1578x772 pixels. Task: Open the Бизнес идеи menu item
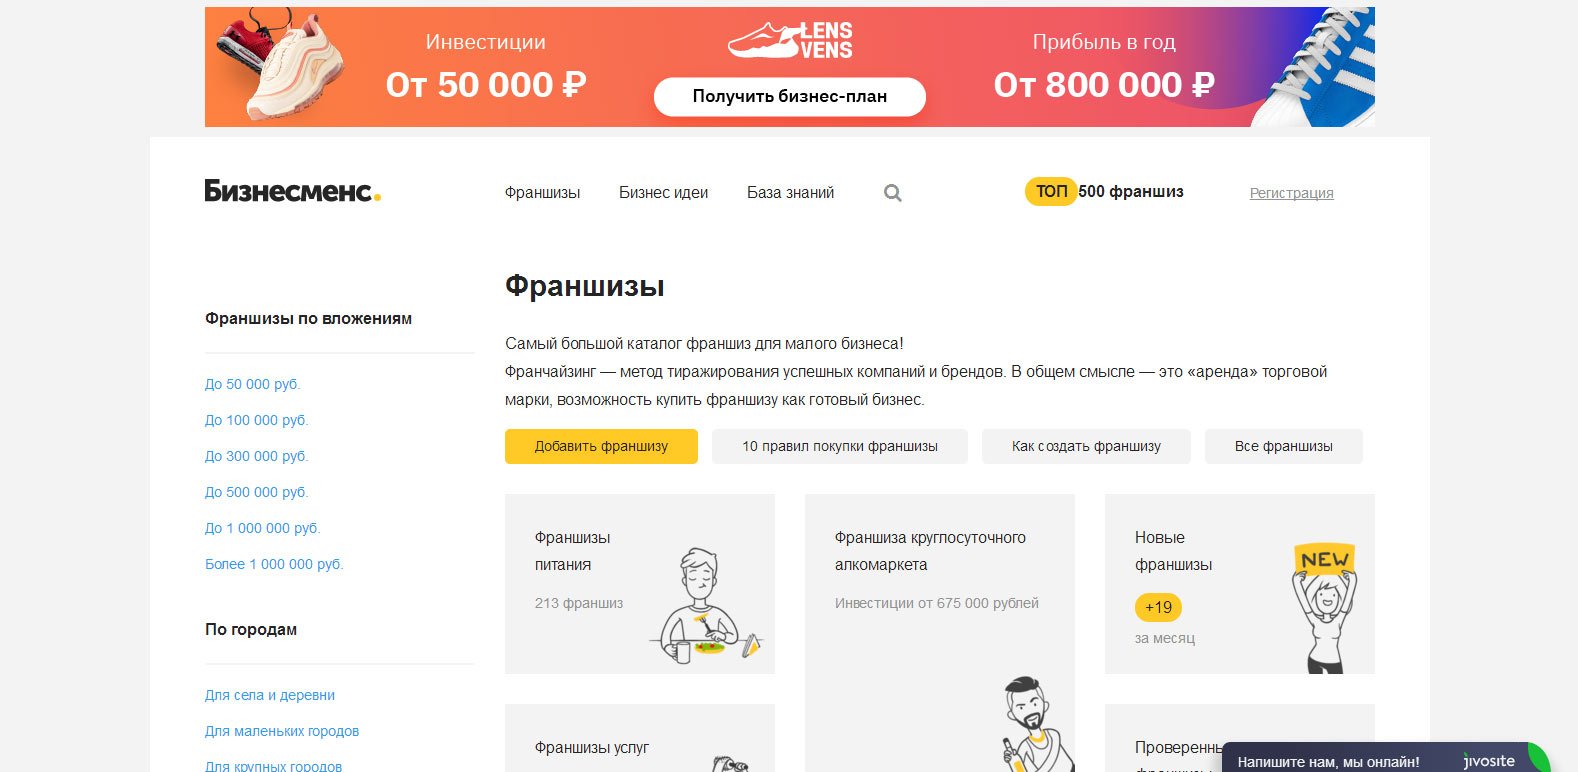[x=663, y=193]
